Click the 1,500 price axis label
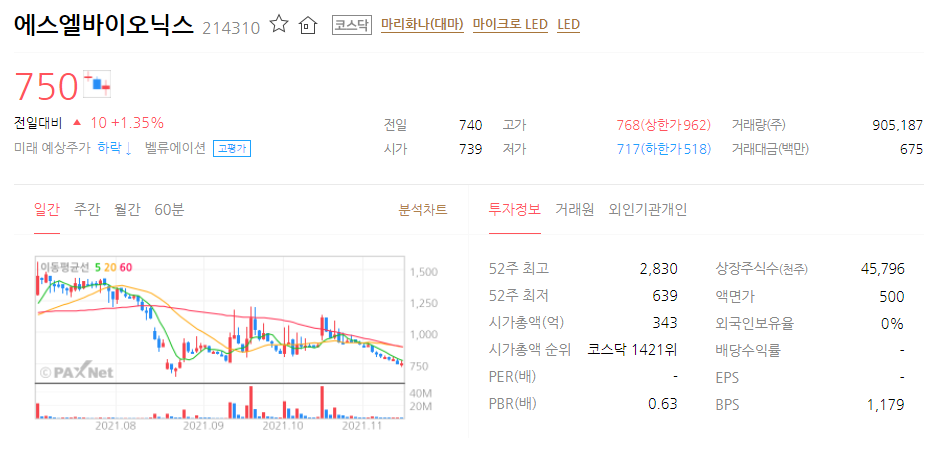This screenshot has width=936, height=452. click(424, 272)
